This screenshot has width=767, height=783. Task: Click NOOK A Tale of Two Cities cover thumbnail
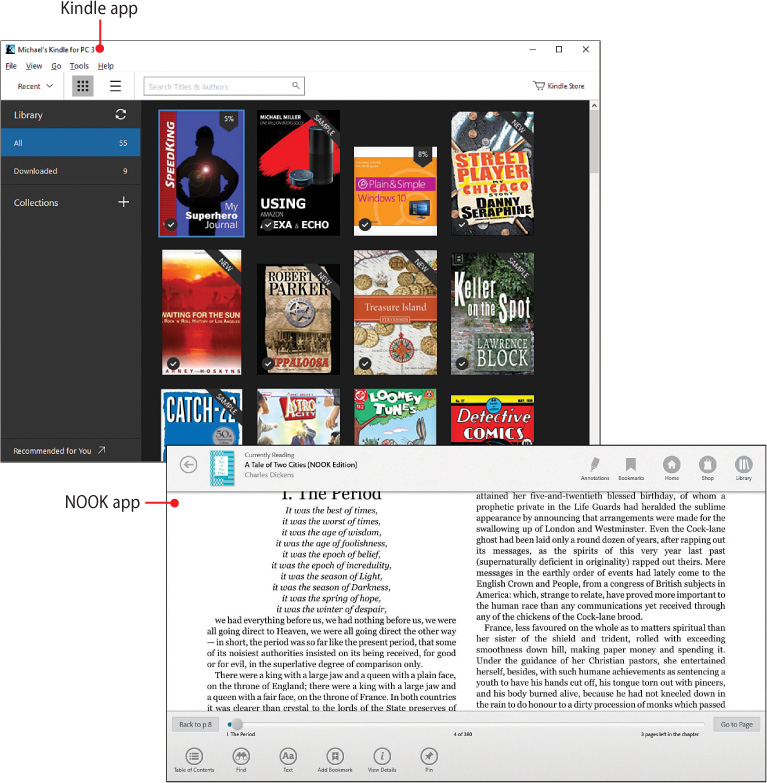tap(222, 468)
